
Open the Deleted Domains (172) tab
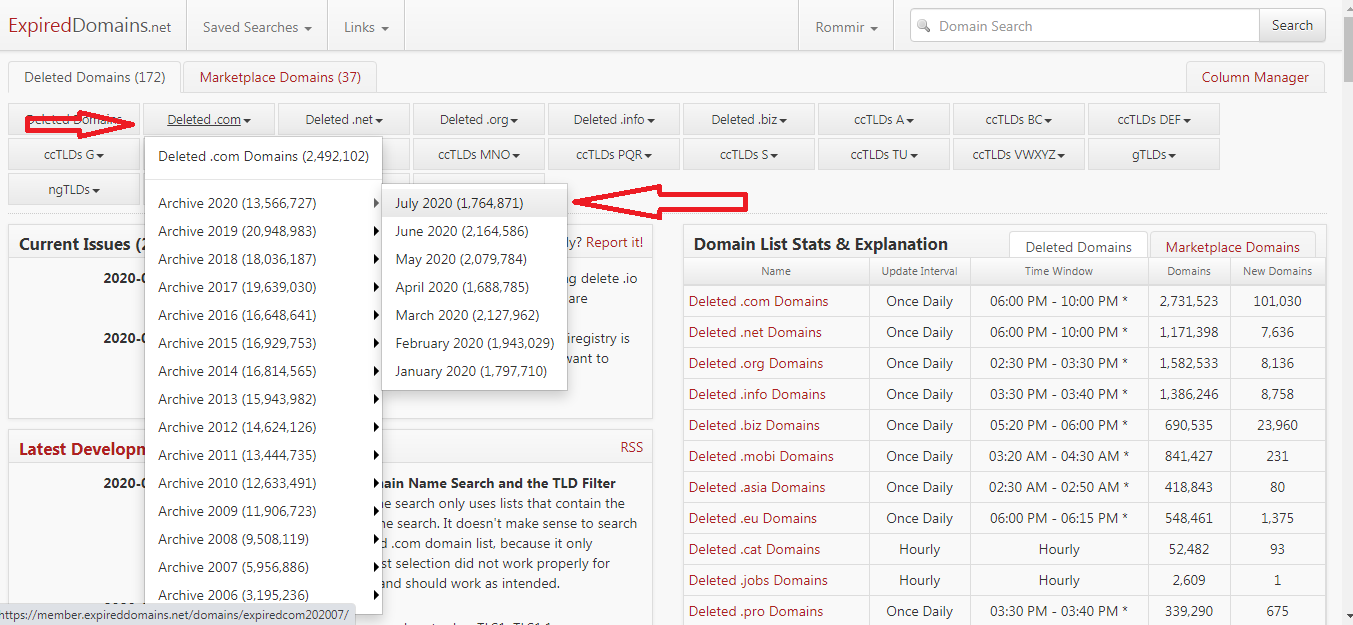(x=94, y=77)
